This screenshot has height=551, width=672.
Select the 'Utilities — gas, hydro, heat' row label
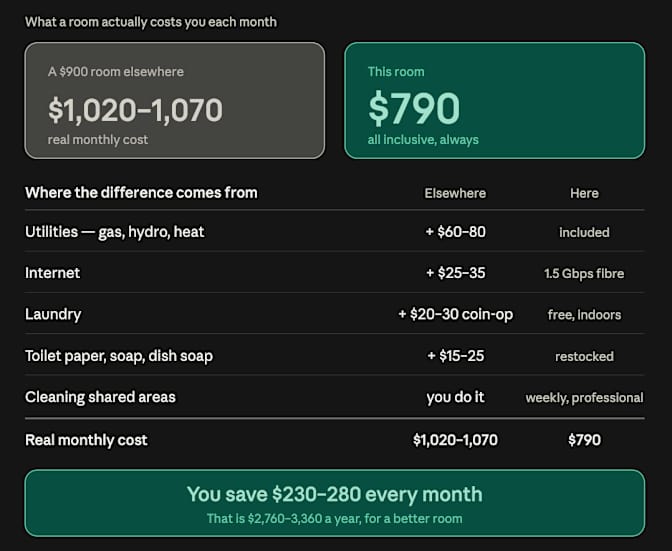(x=114, y=232)
